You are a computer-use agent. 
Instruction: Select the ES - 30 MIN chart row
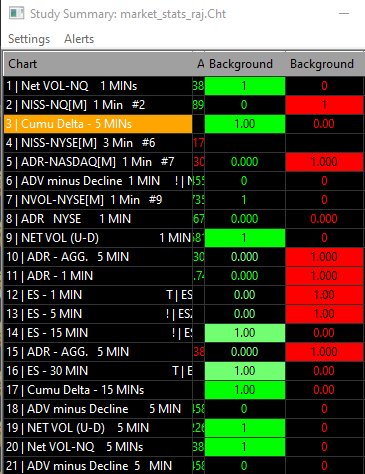[x=98, y=371]
